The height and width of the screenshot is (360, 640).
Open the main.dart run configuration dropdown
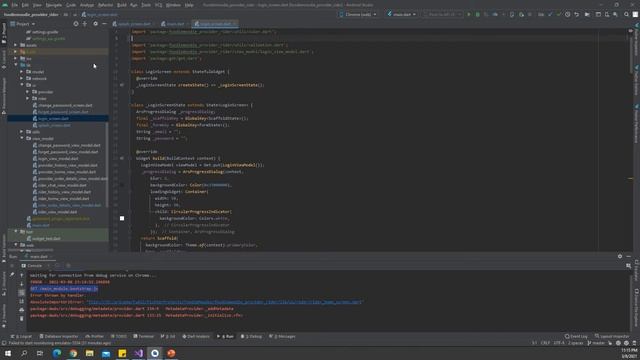pyautogui.click(x=402, y=14)
